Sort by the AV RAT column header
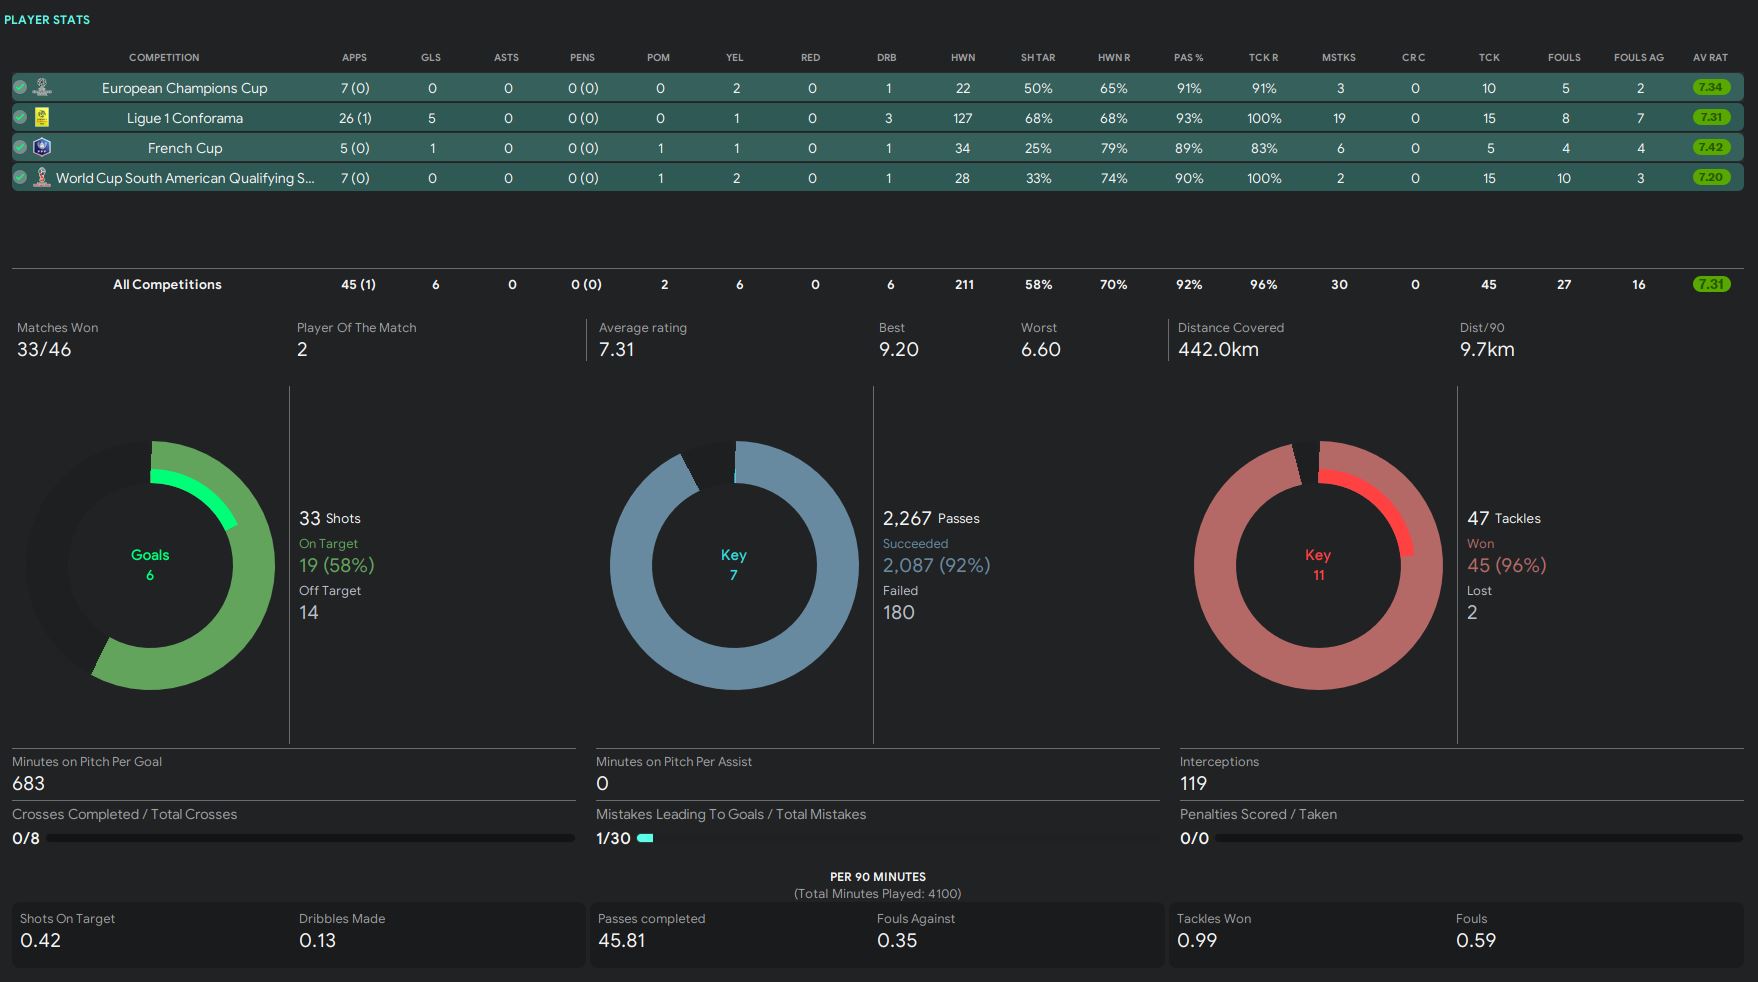This screenshot has width=1758, height=982. coord(1710,58)
